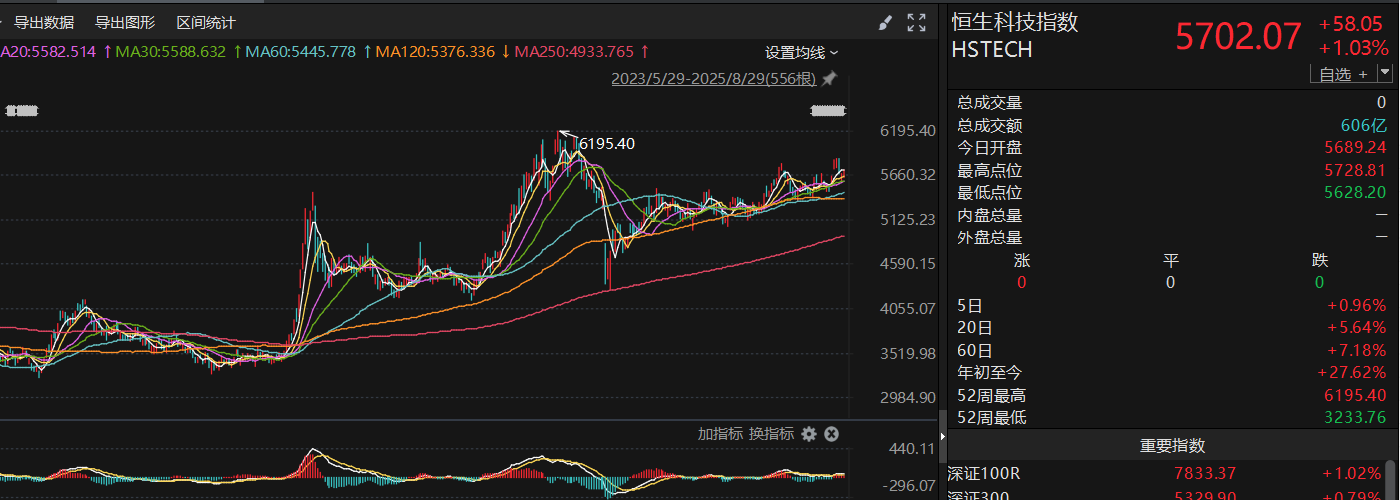This screenshot has width=1400, height=500.
Task: Click the +1.03% change percentage in header
Action: (x=1354, y=48)
